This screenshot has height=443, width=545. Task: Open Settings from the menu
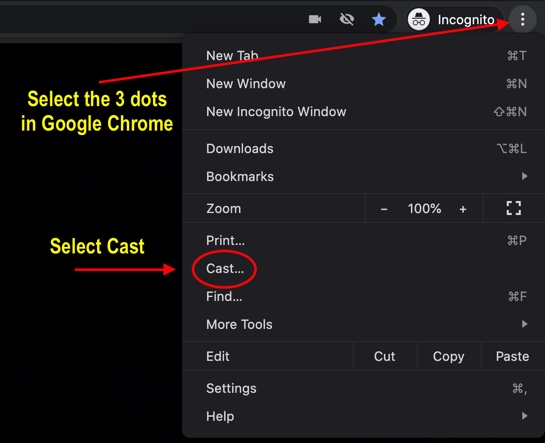tap(363, 388)
